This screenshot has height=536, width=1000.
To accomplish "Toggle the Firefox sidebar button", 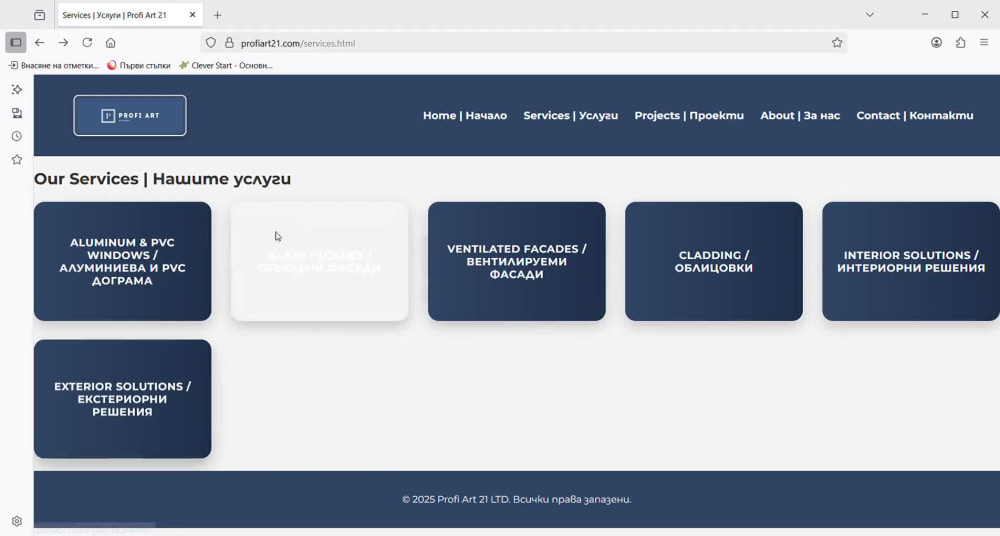I will [x=16, y=43].
